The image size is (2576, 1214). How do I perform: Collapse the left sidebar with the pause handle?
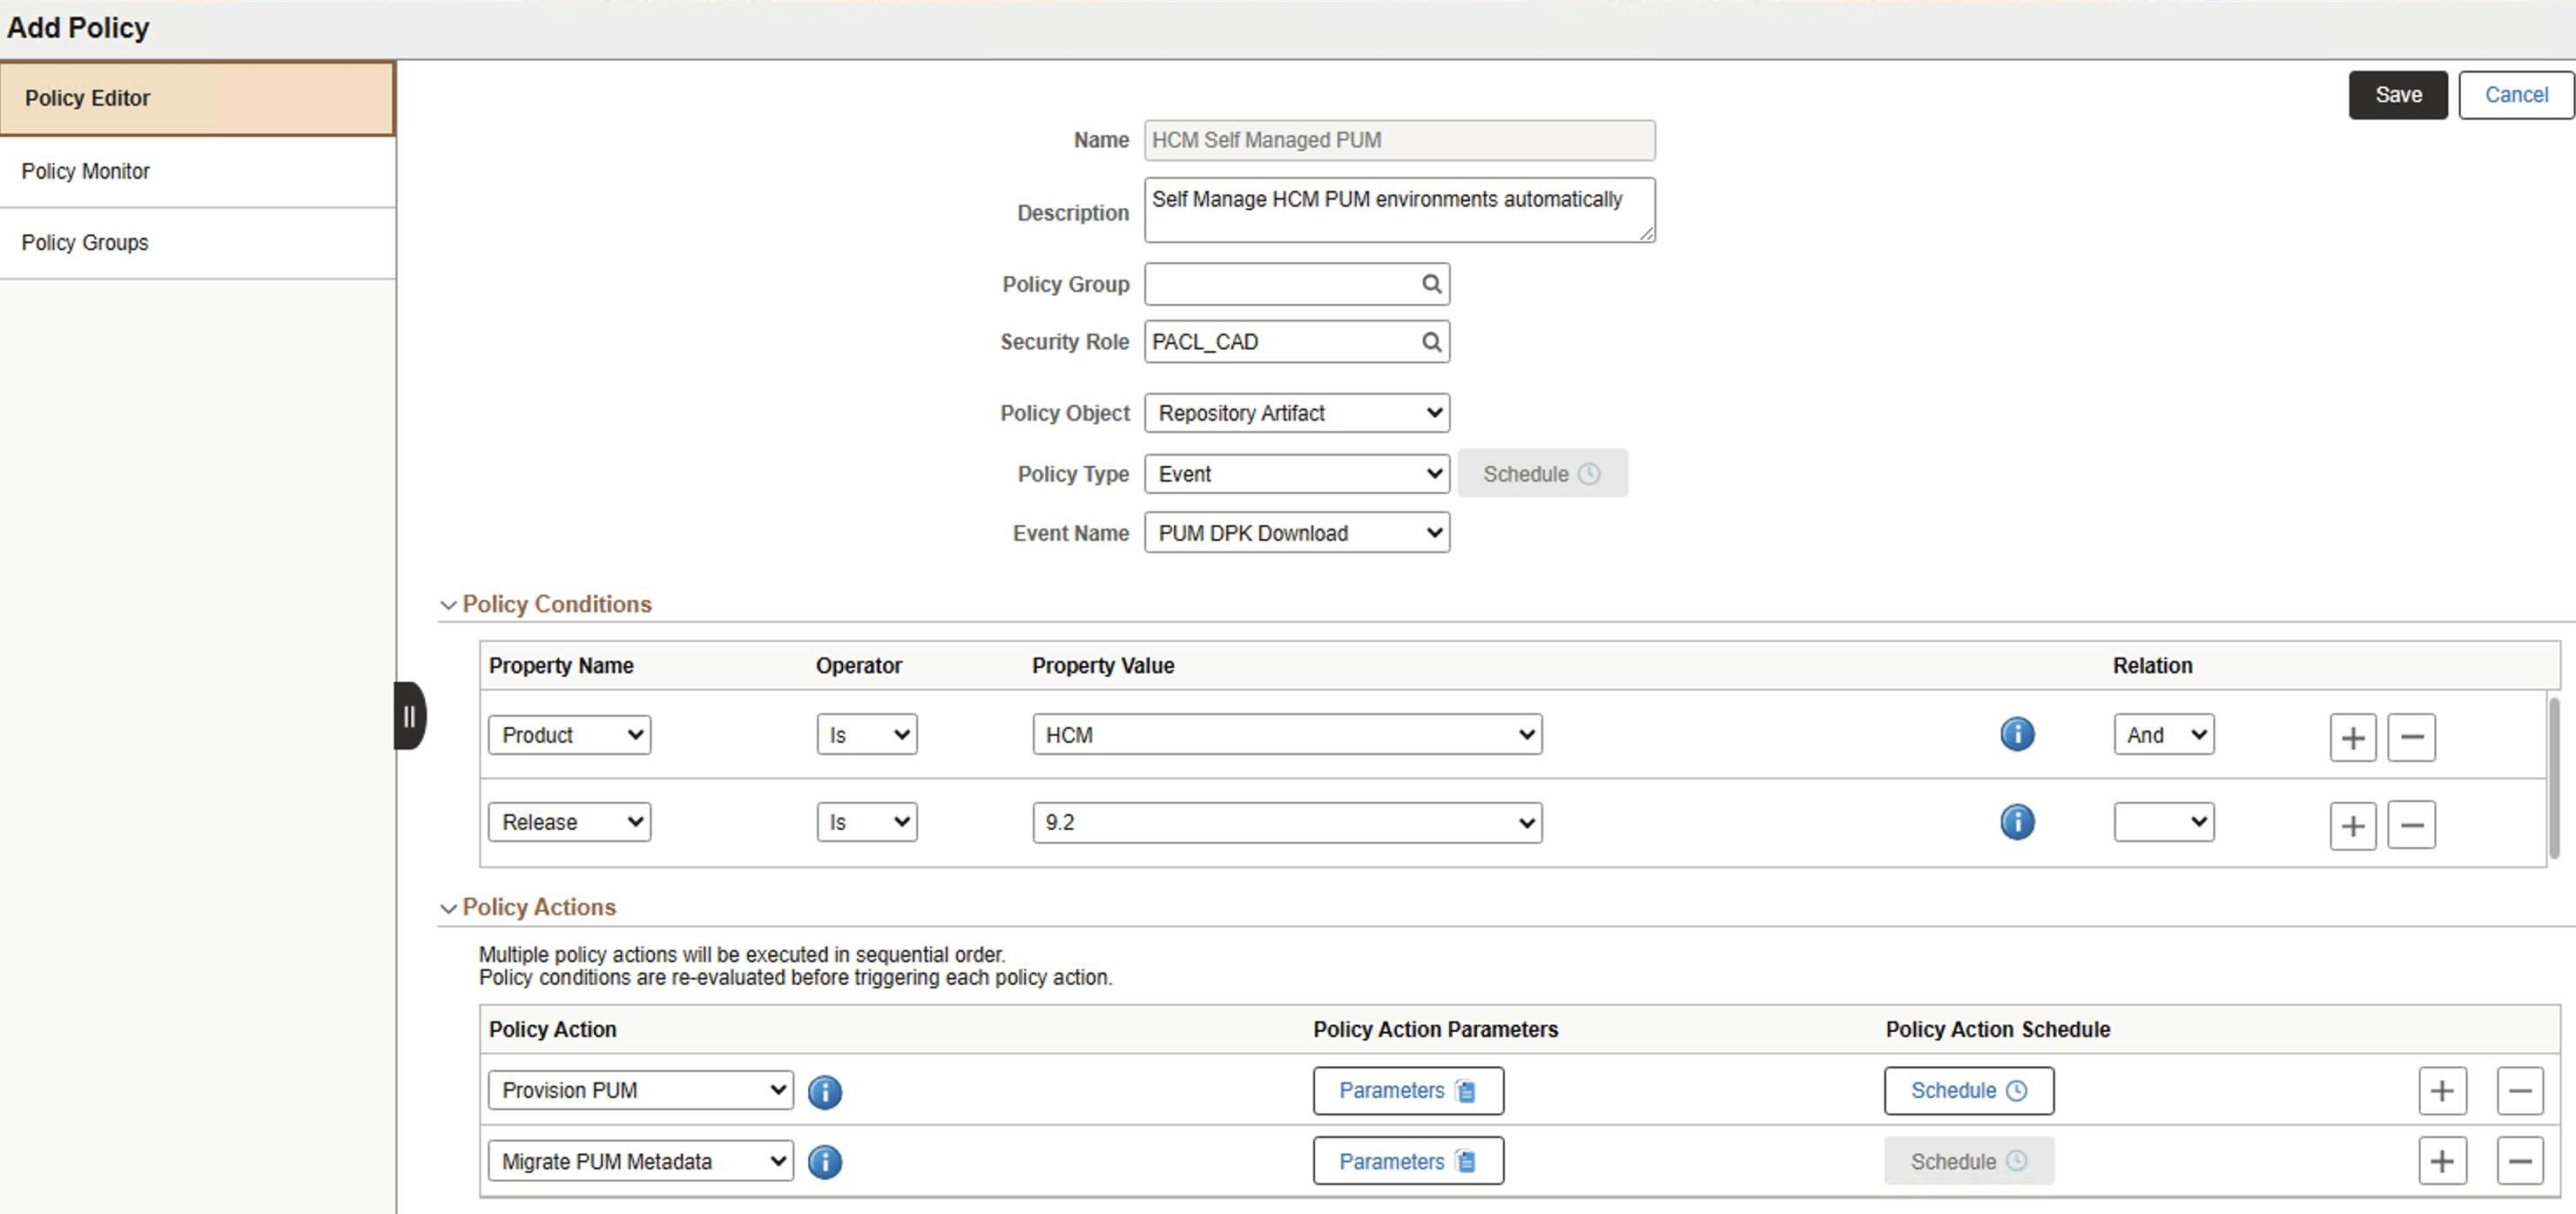tap(409, 715)
